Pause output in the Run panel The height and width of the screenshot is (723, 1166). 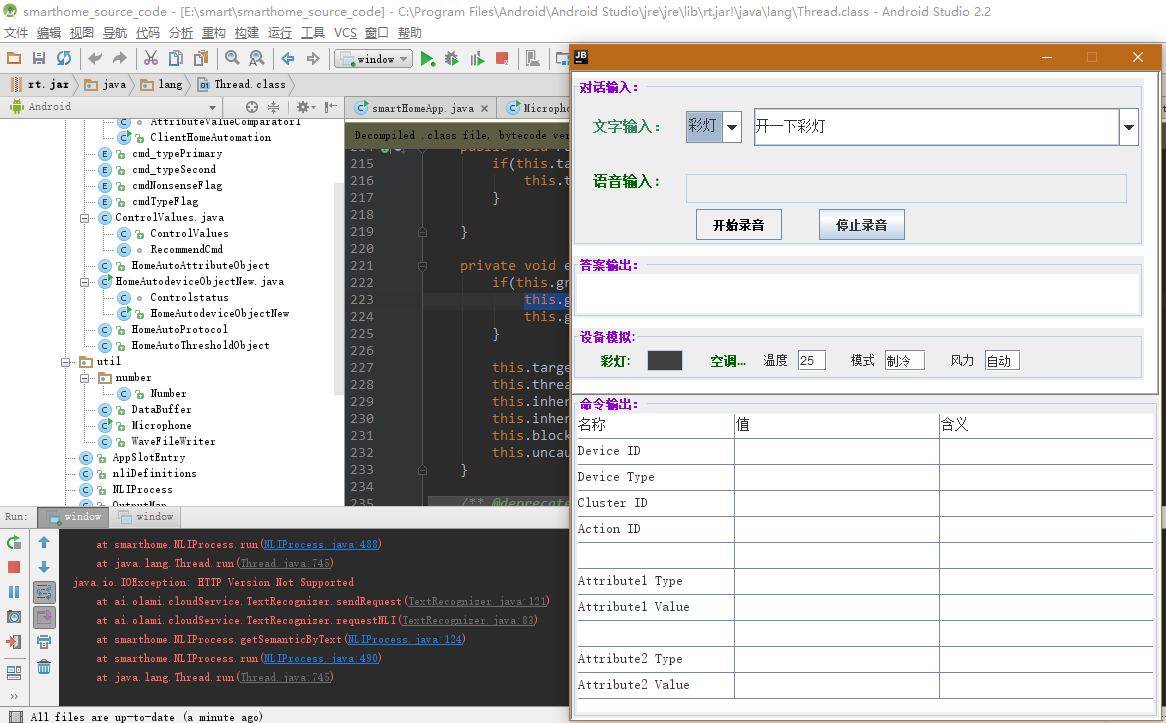click(14, 592)
